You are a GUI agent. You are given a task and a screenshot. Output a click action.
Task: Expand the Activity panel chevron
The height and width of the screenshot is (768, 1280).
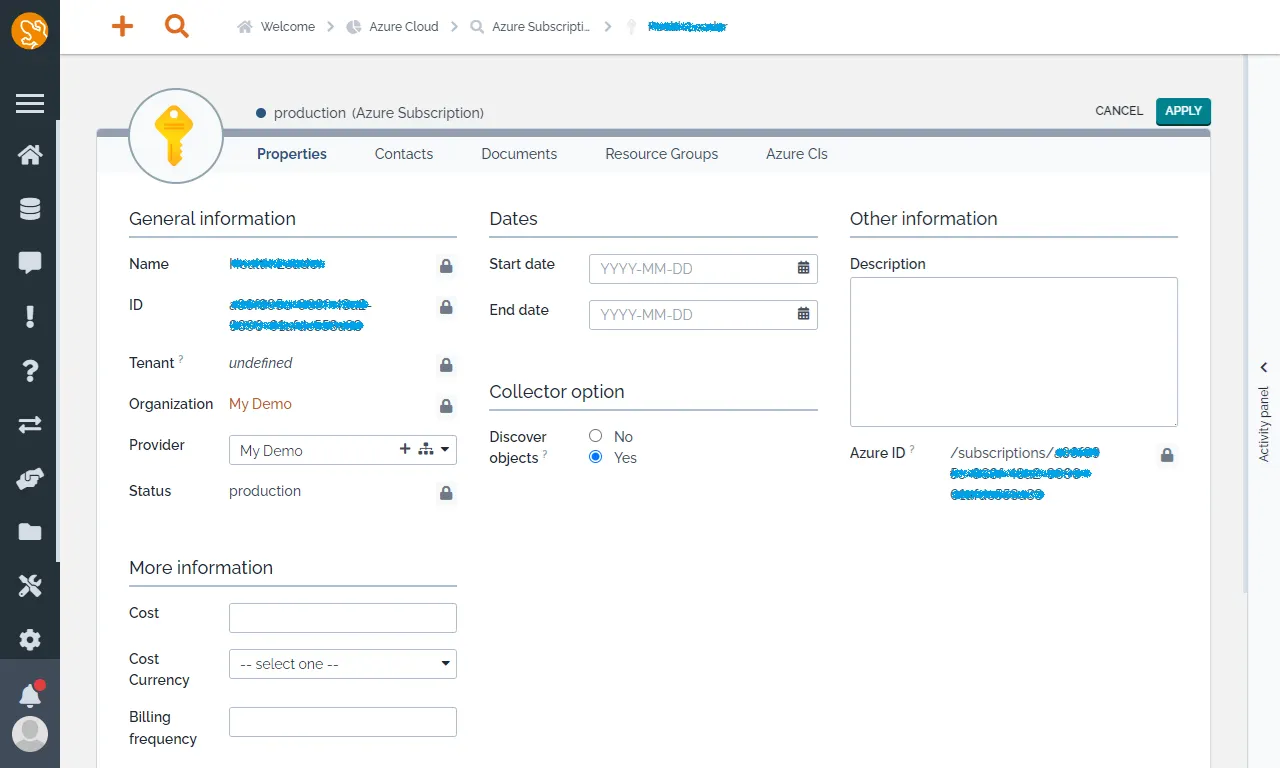click(1264, 368)
